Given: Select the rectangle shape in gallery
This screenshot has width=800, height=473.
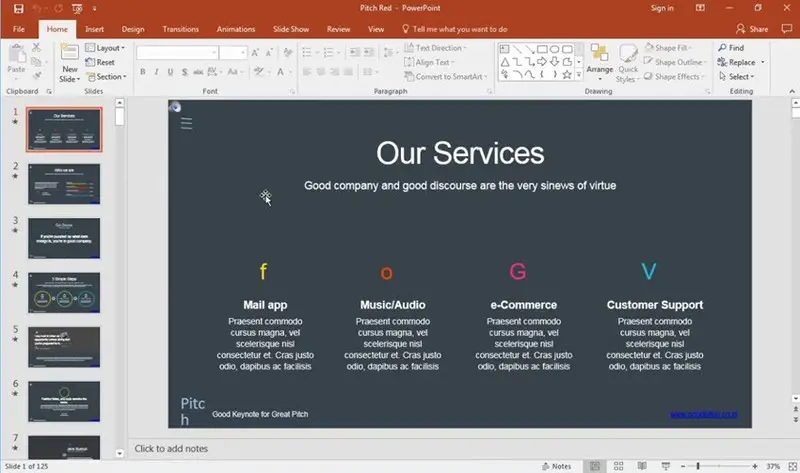Looking at the screenshot, I should tap(542, 49).
